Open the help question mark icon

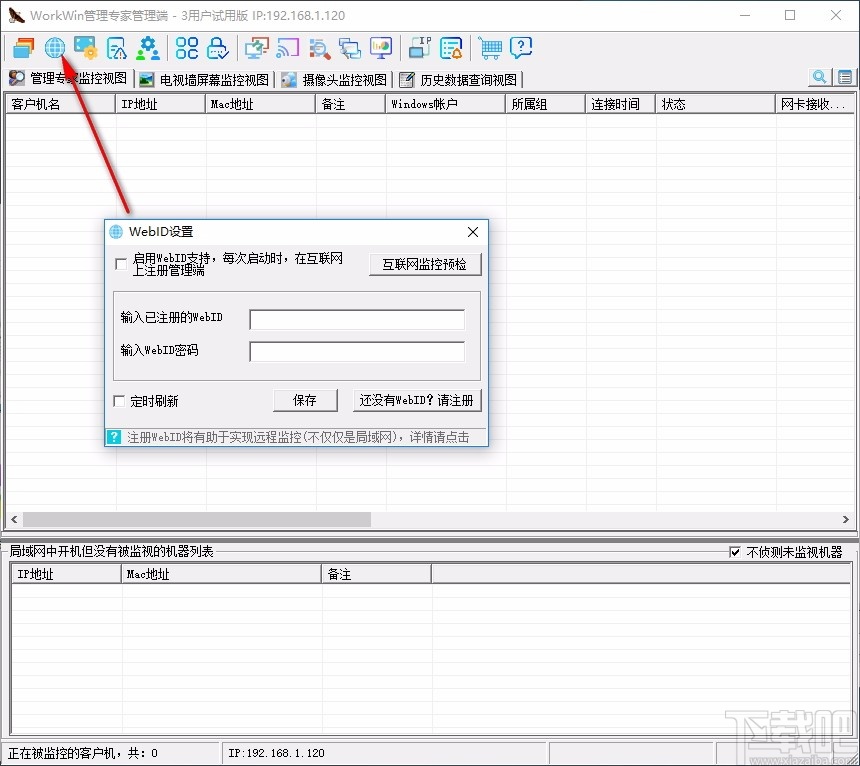[x=520, y=47]
